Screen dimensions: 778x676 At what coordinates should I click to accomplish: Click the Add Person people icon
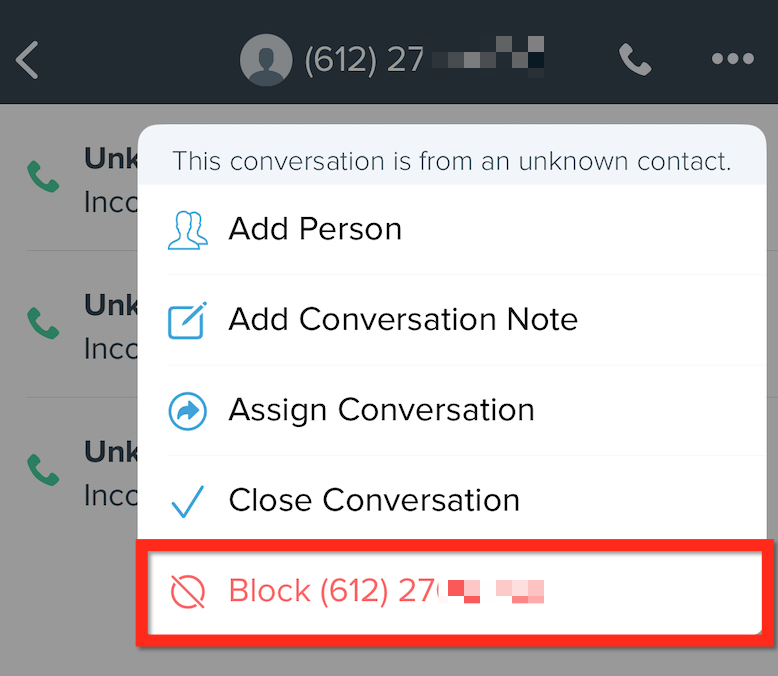(x=188, y=230)
